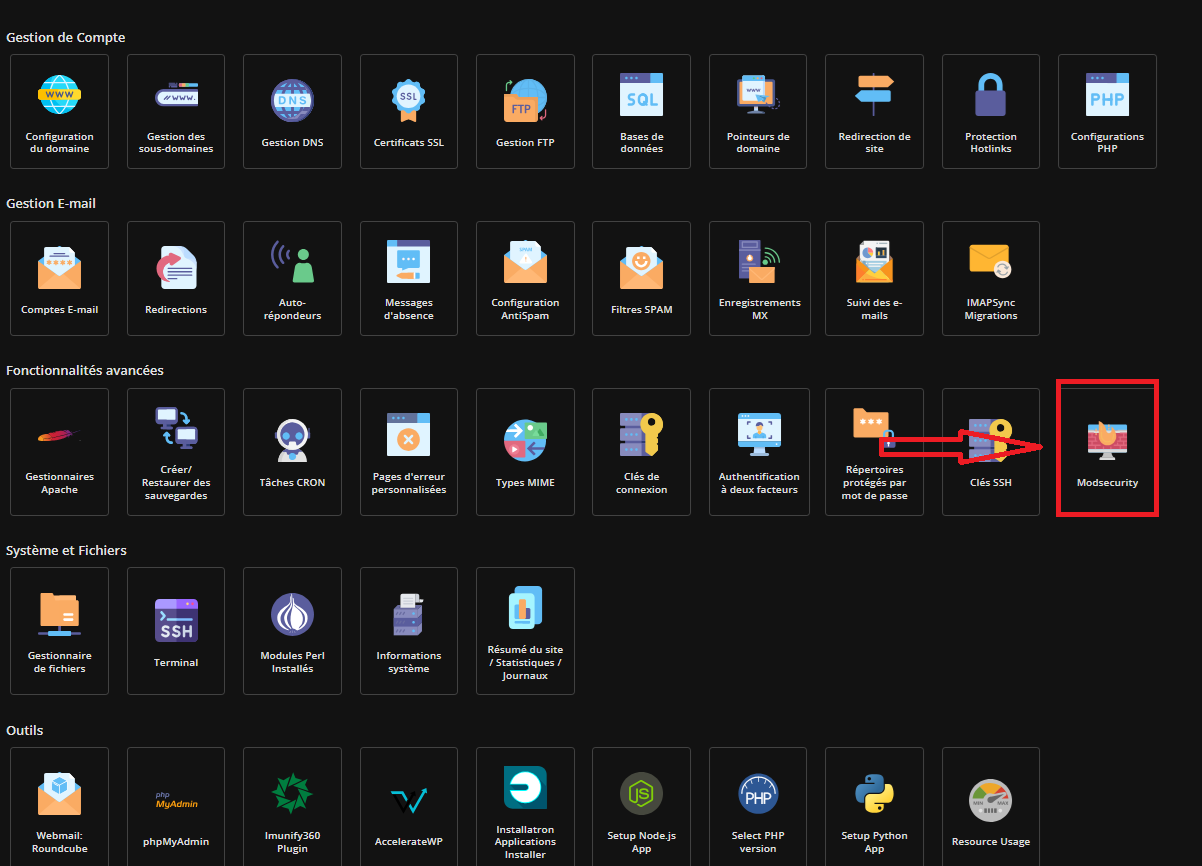The image size is (1202, 866).
Task: Open Pages d'erreur personnalisées
Action: [x=409, y=452]
